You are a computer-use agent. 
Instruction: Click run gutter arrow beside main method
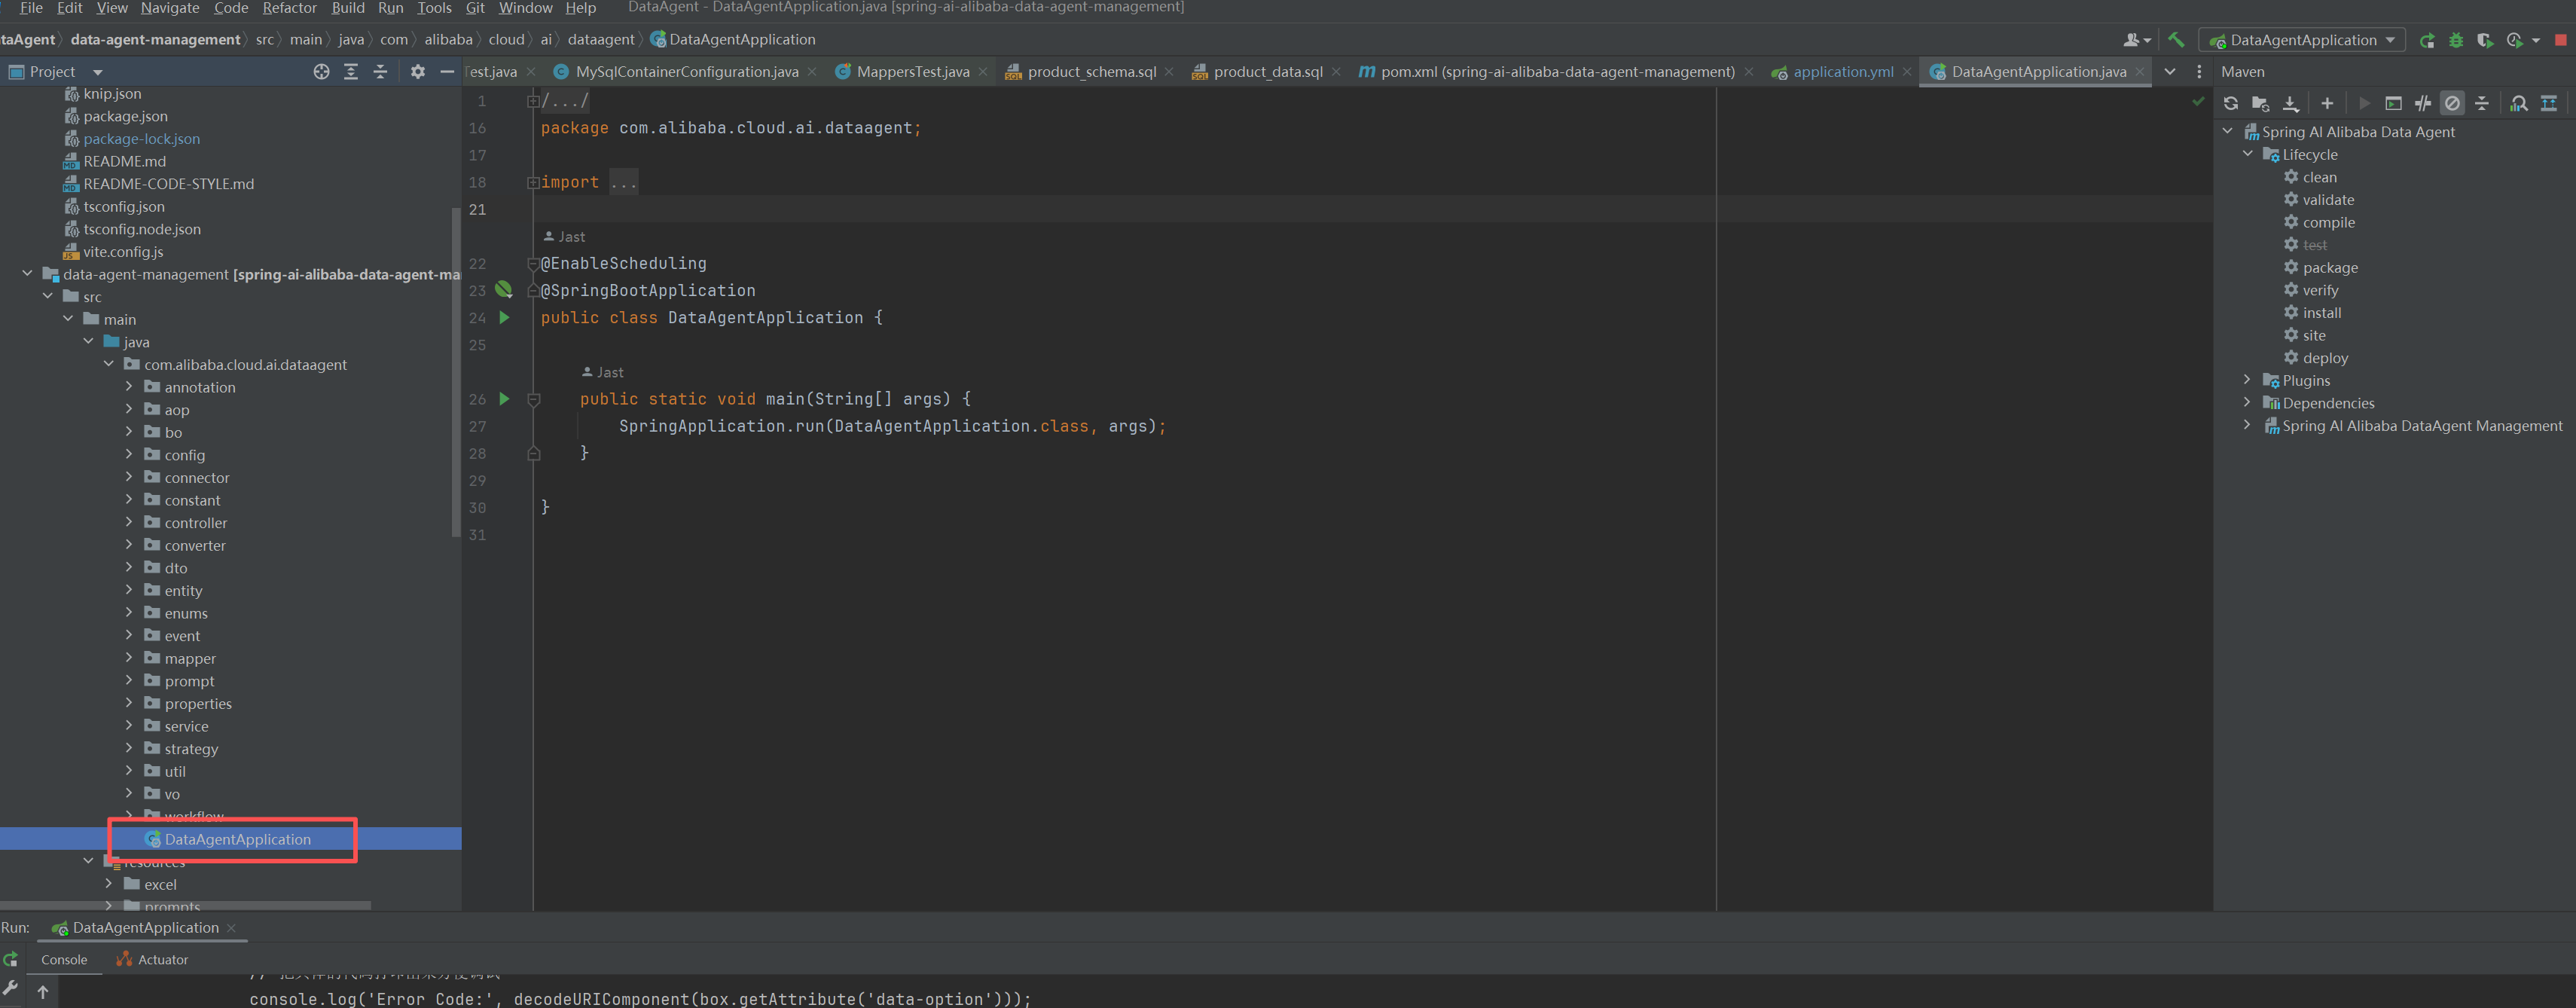pos(504,398)
